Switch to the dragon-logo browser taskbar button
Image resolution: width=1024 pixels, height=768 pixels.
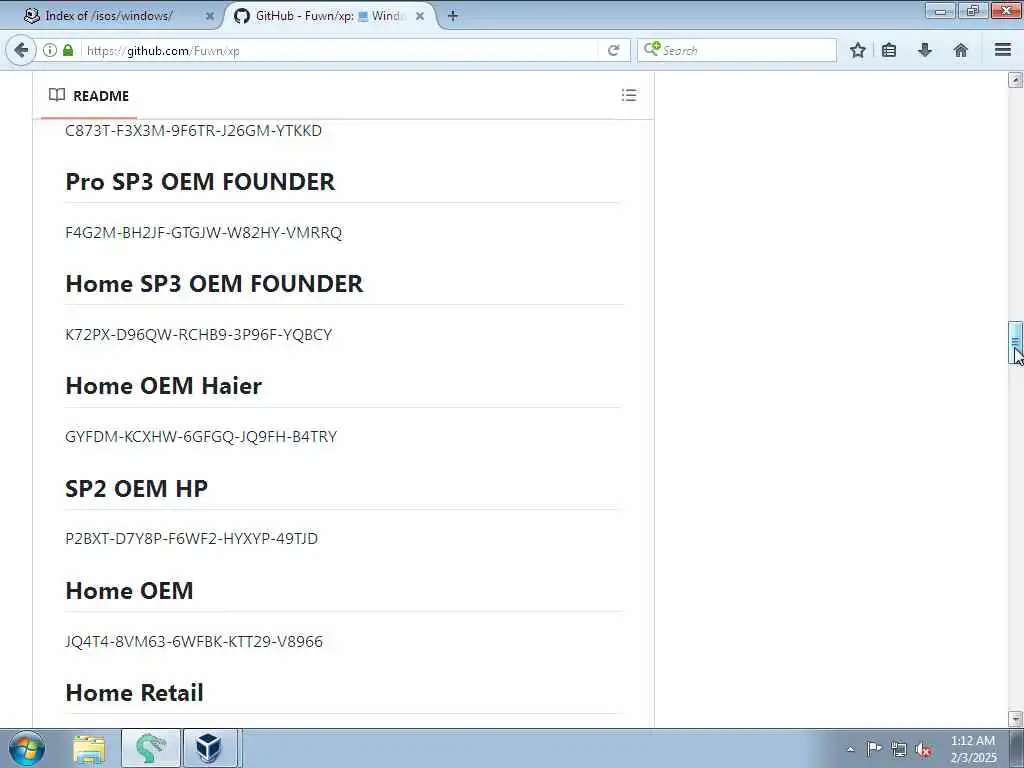point(151,748)
